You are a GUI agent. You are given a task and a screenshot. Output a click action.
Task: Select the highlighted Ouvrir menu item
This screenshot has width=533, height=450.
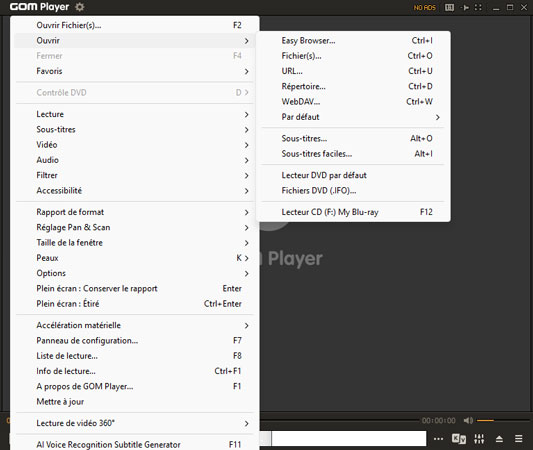pyautogui.click(x=135, y=40)
